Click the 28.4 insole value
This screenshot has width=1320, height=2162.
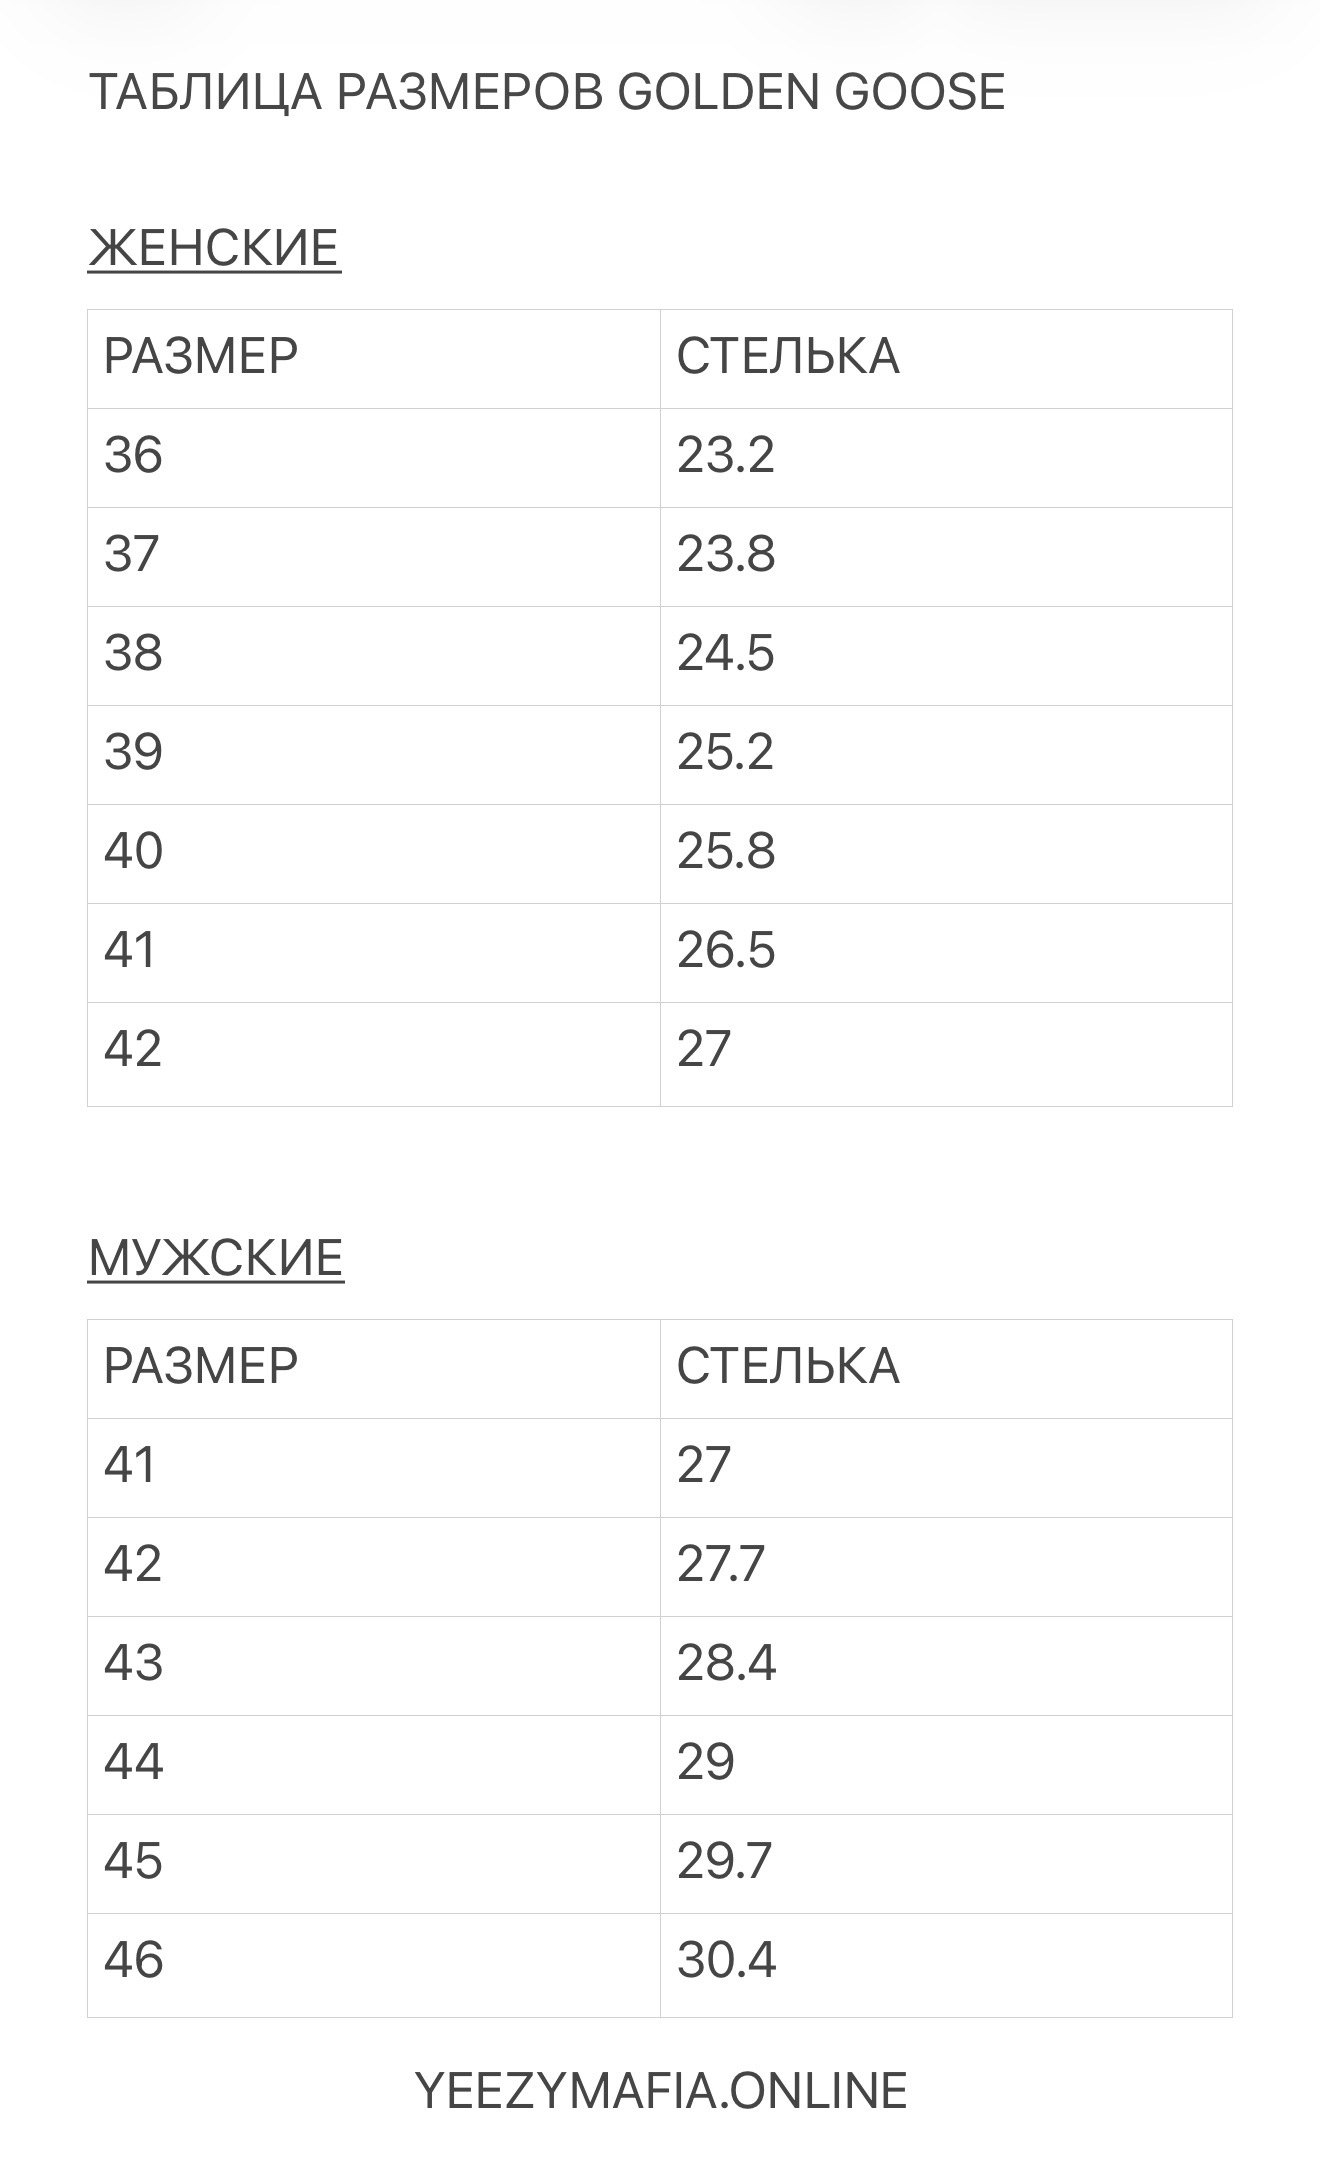pos(726,1663)
